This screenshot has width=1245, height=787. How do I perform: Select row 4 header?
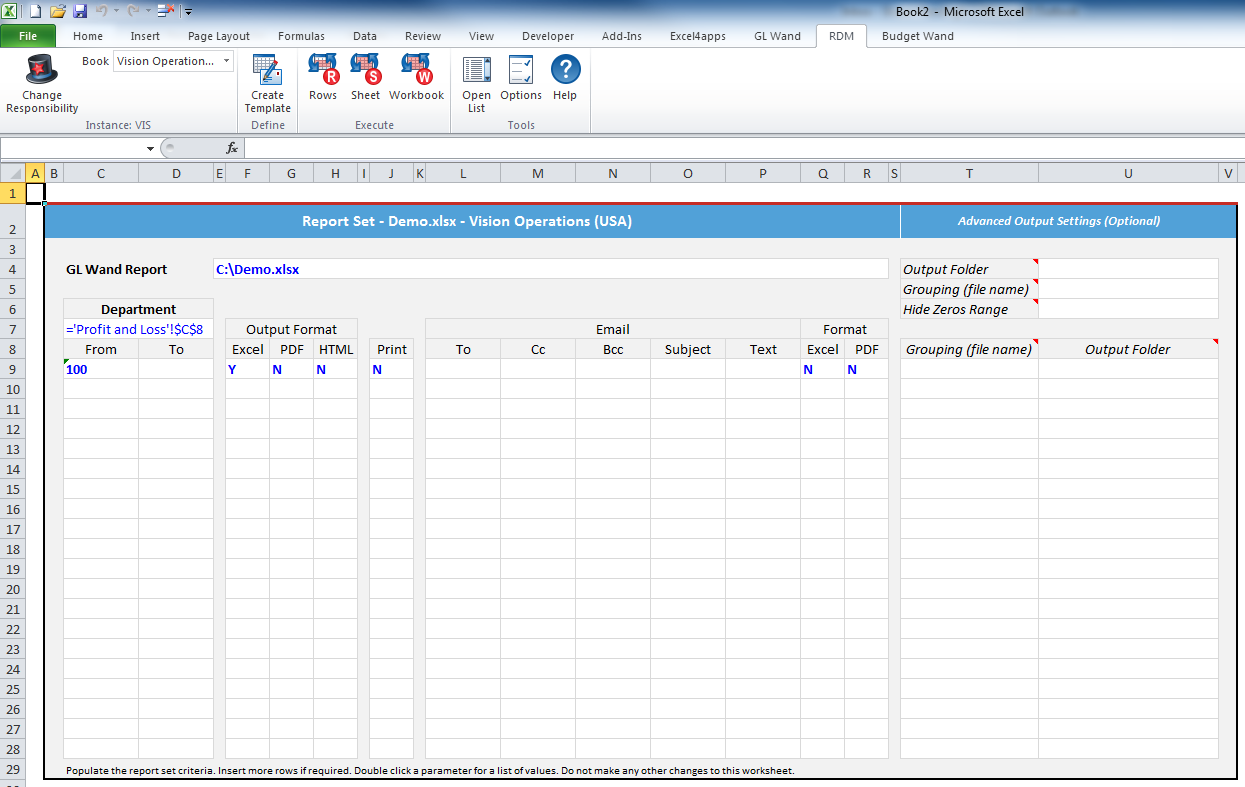coord(13,269)
